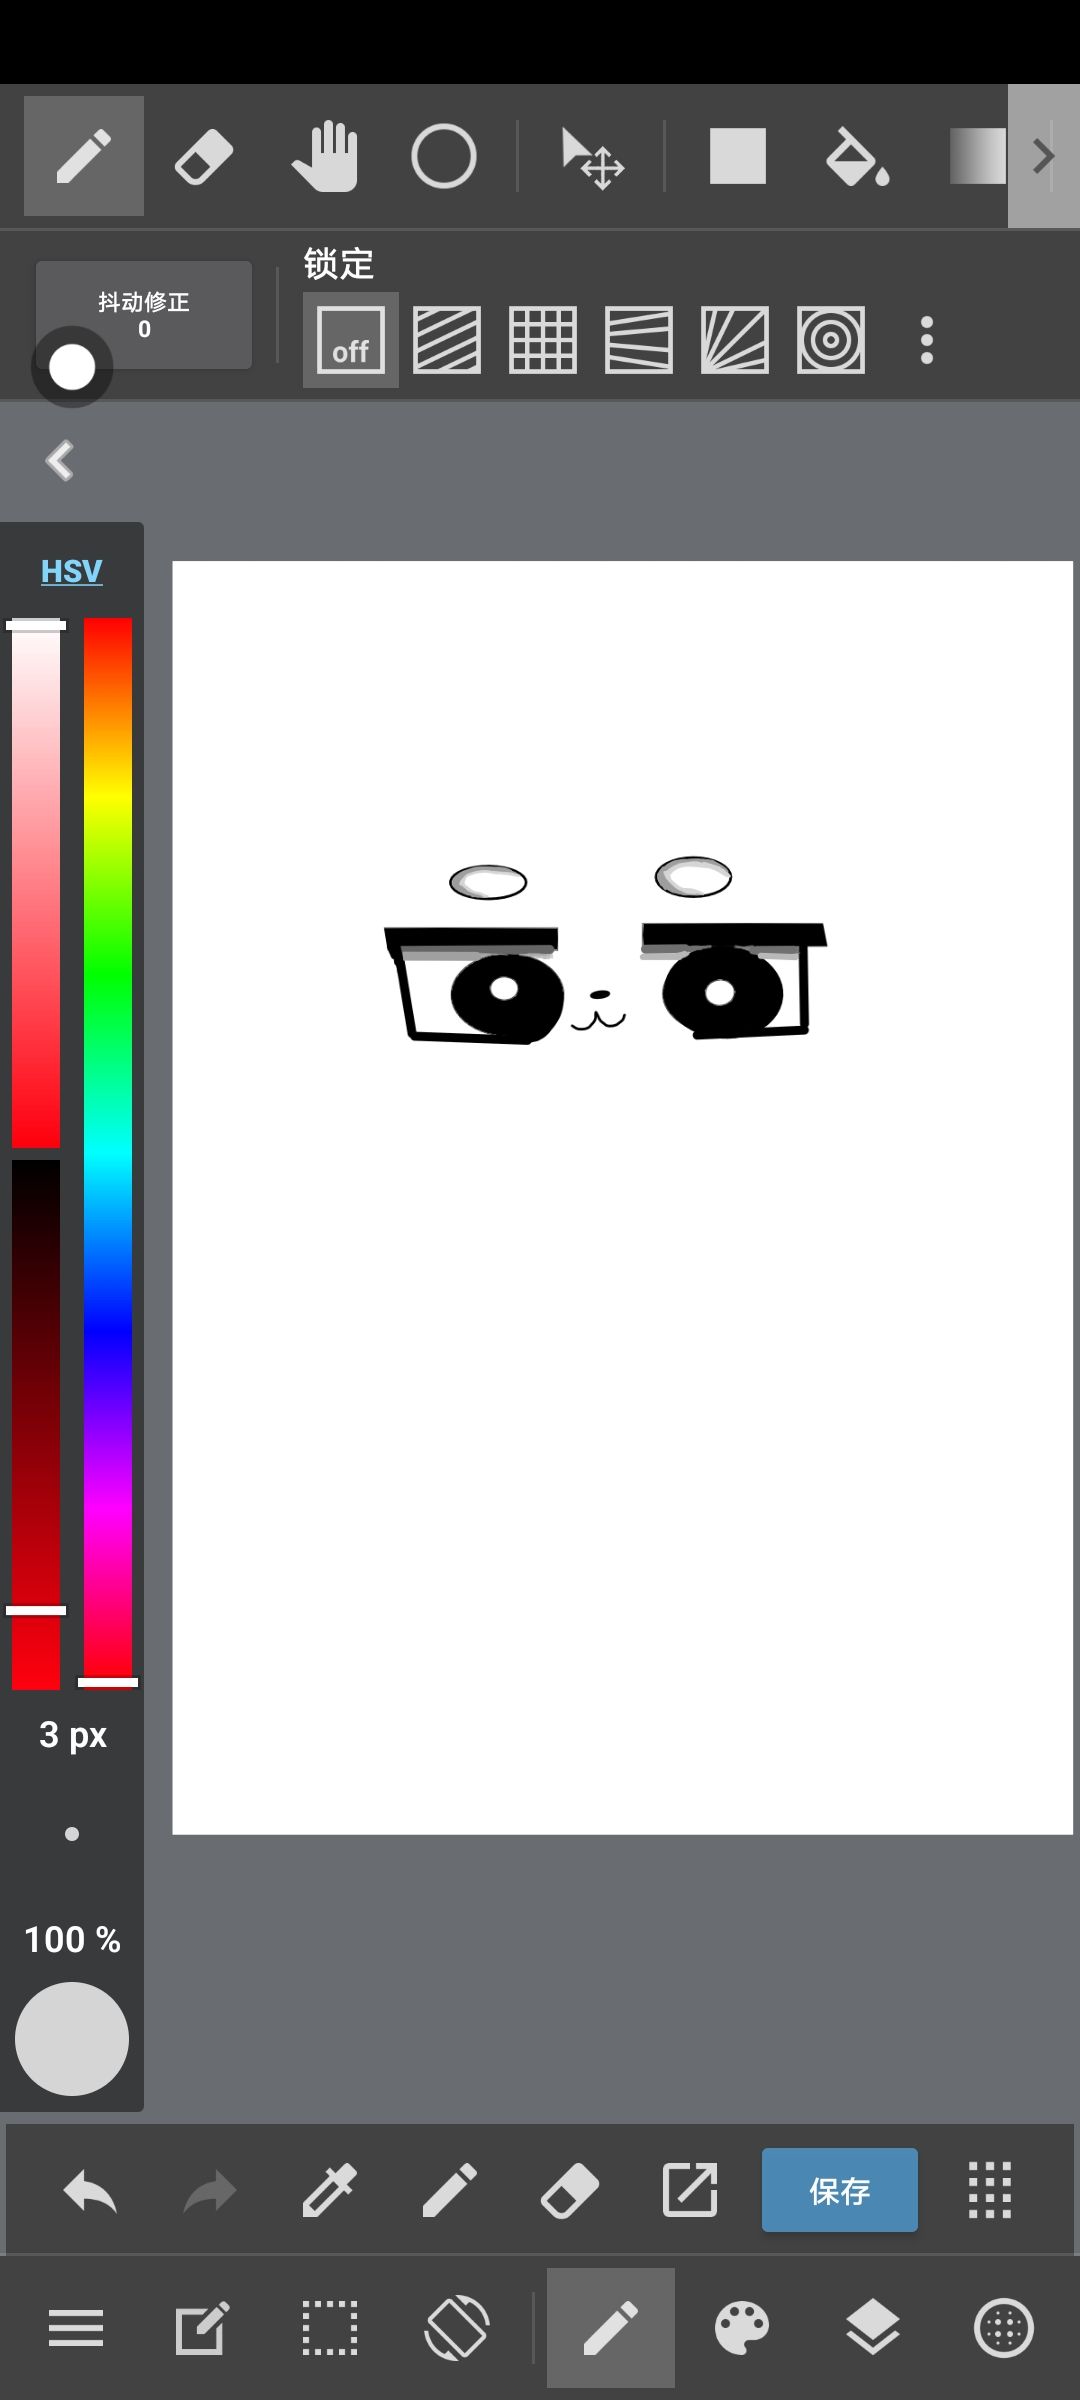Enable perspective lines snap guide
The width and height of the screenshot is (1080, 2400).
click(x=639, y=340)
